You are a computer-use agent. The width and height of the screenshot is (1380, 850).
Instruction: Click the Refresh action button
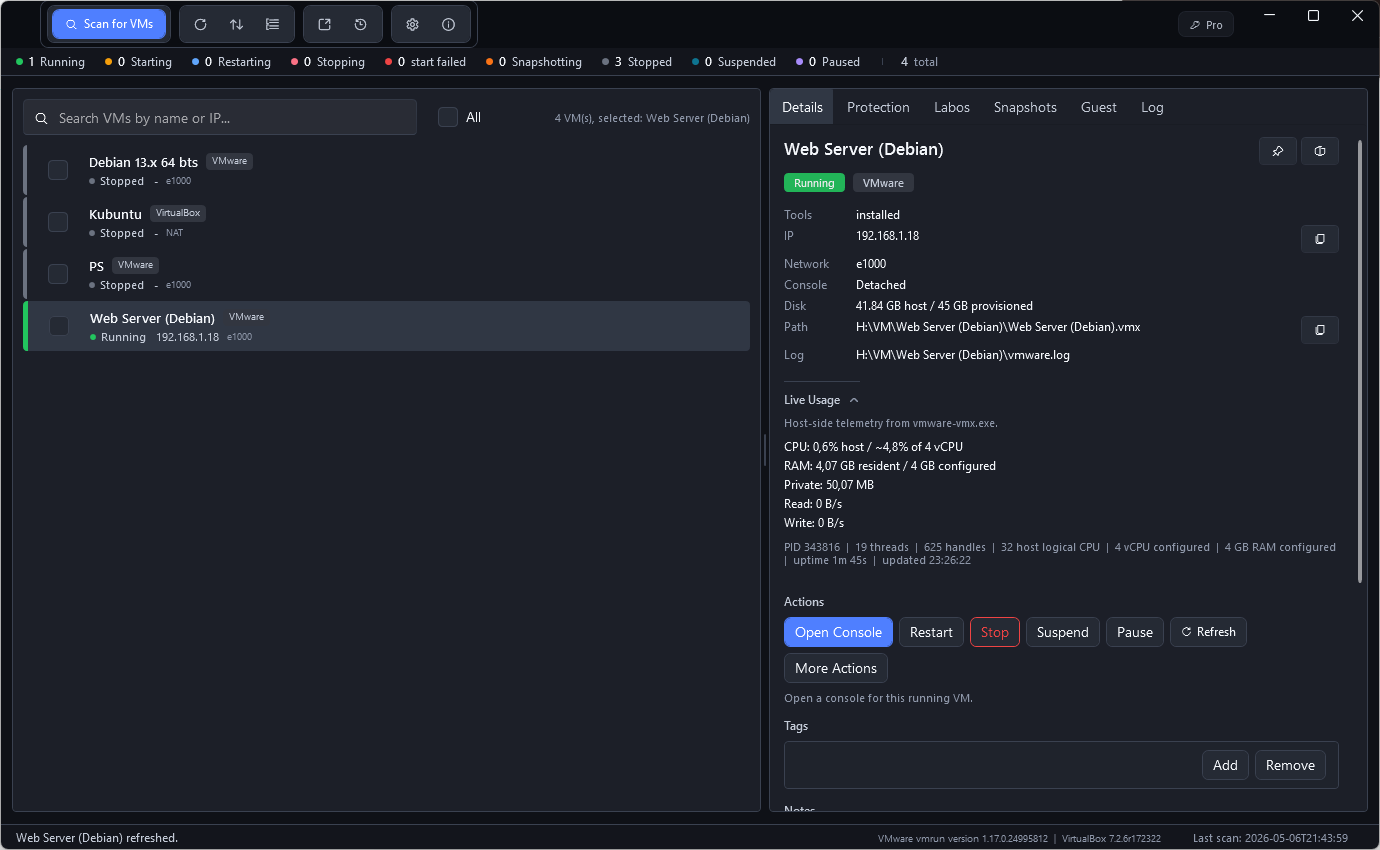click(1208, 632)
